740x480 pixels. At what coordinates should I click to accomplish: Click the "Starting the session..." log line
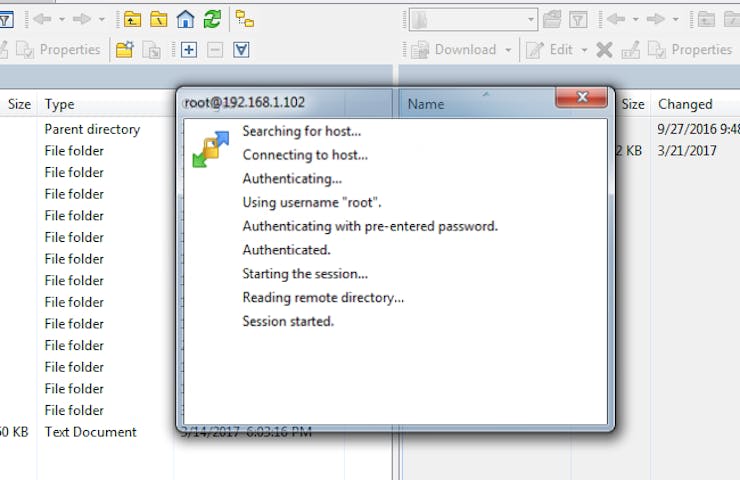pyautogui.click(x=305, y=274)
